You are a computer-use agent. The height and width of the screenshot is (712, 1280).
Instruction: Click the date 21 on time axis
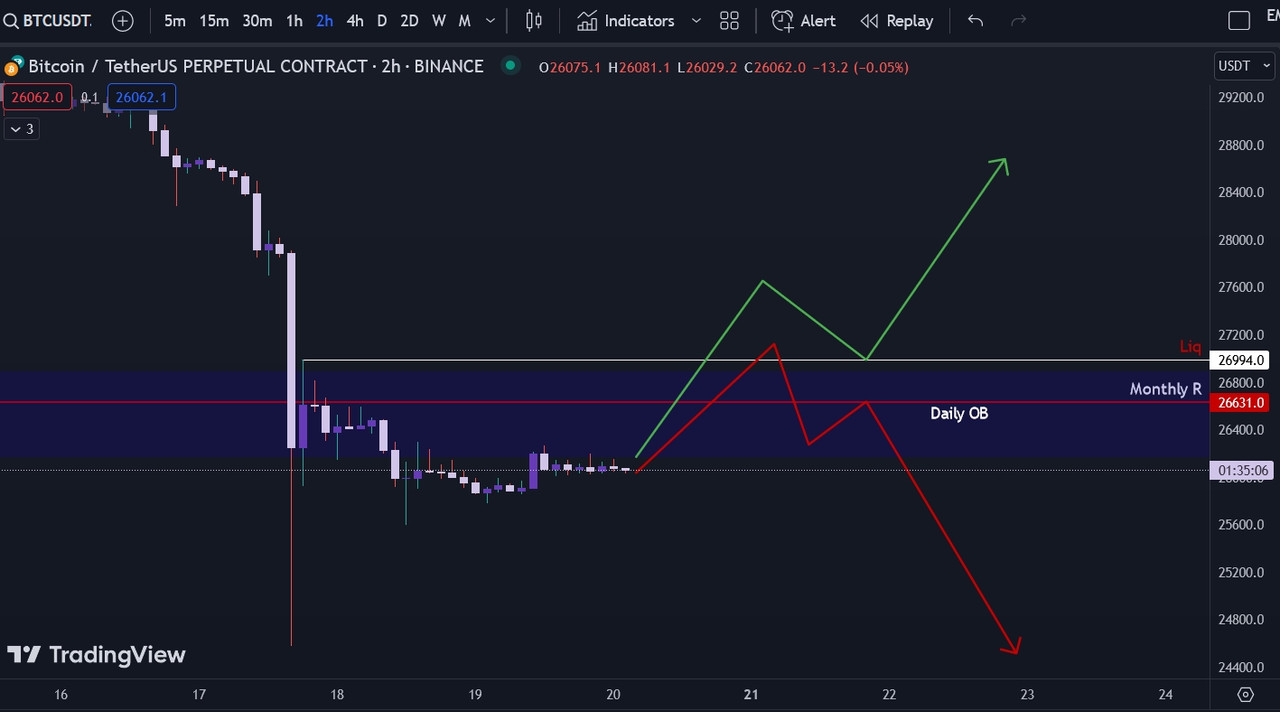pos(751,694)
